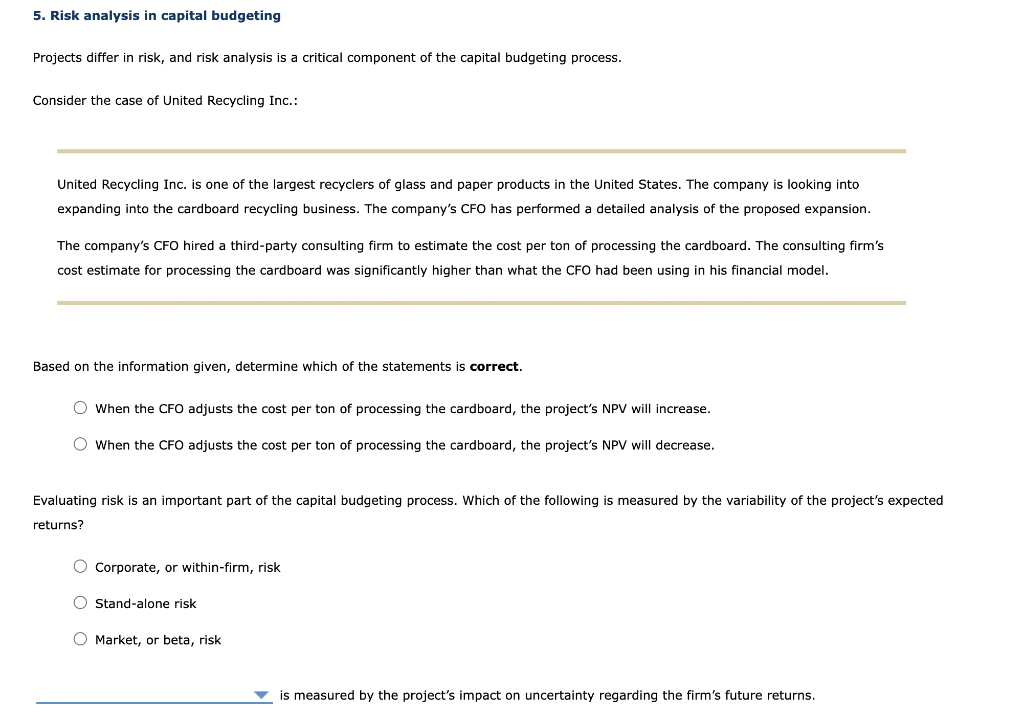Select the radio option 'NPV will increase'

tap(80, 407)
